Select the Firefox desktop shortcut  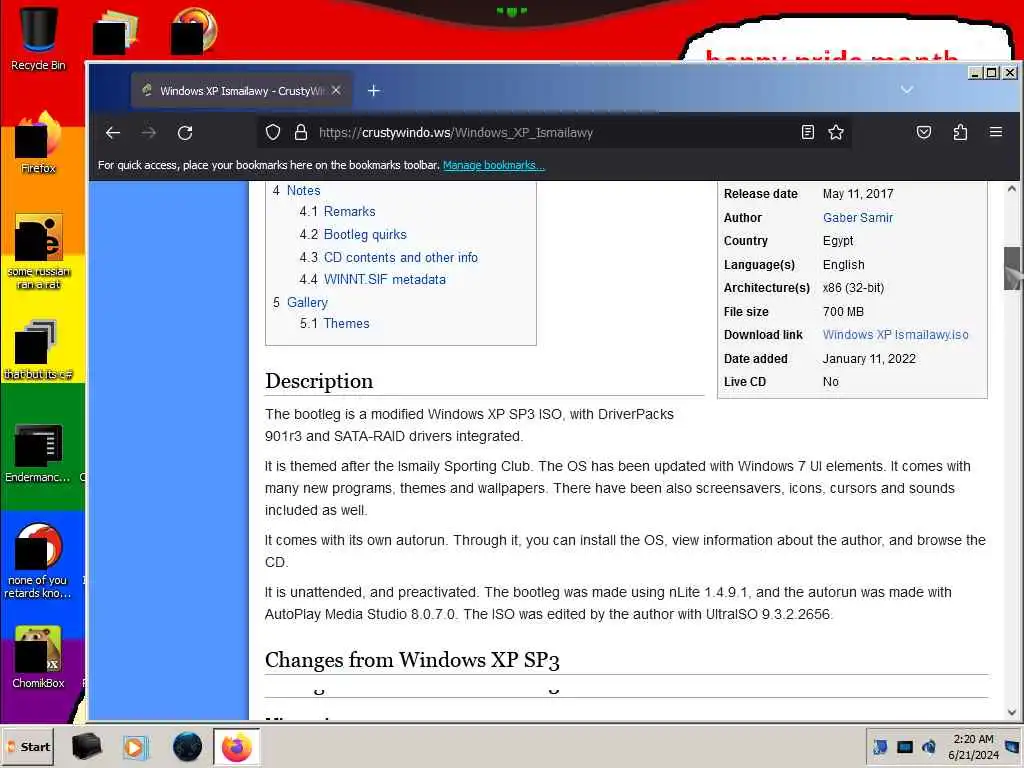coord(38,142)
